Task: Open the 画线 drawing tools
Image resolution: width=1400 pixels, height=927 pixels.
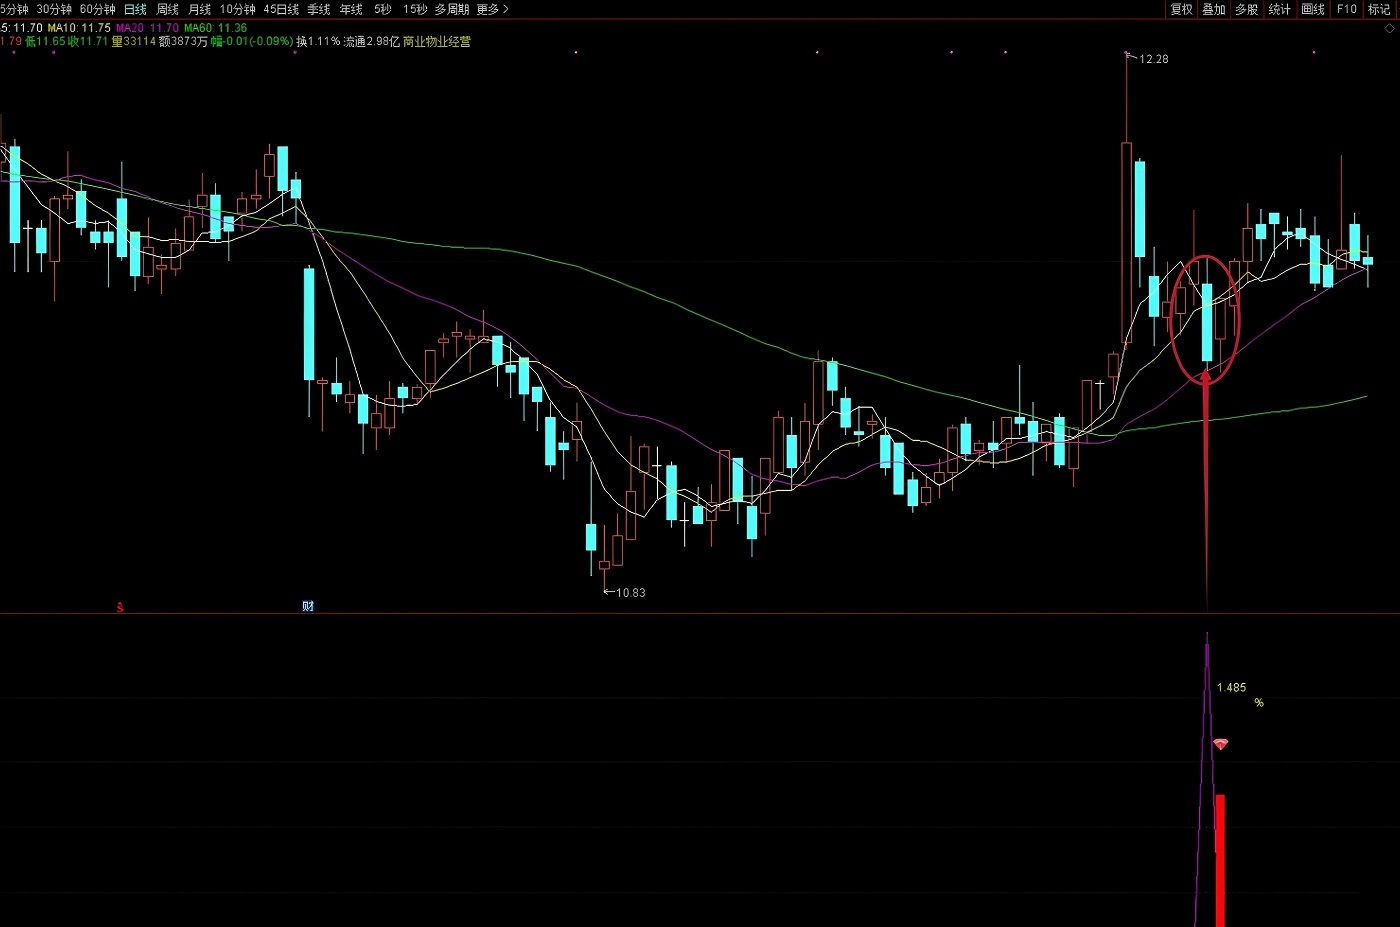Action: pos(1313,9)
